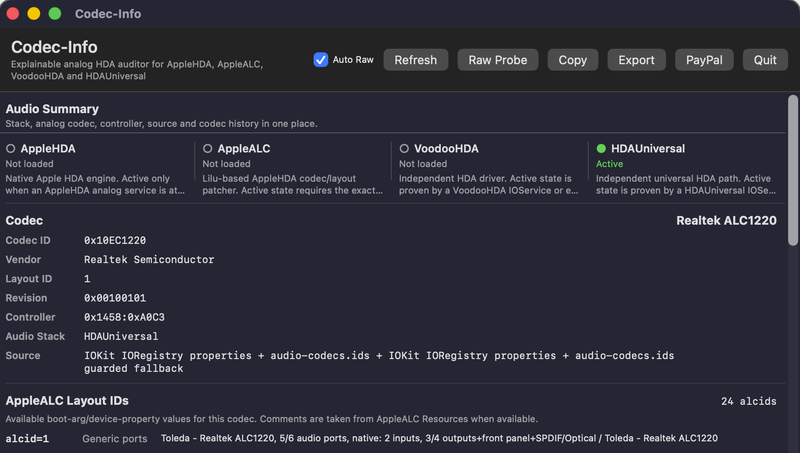Click the Revision value 0x00100101
Screen dimensions: 800x453
coord(115,298)
